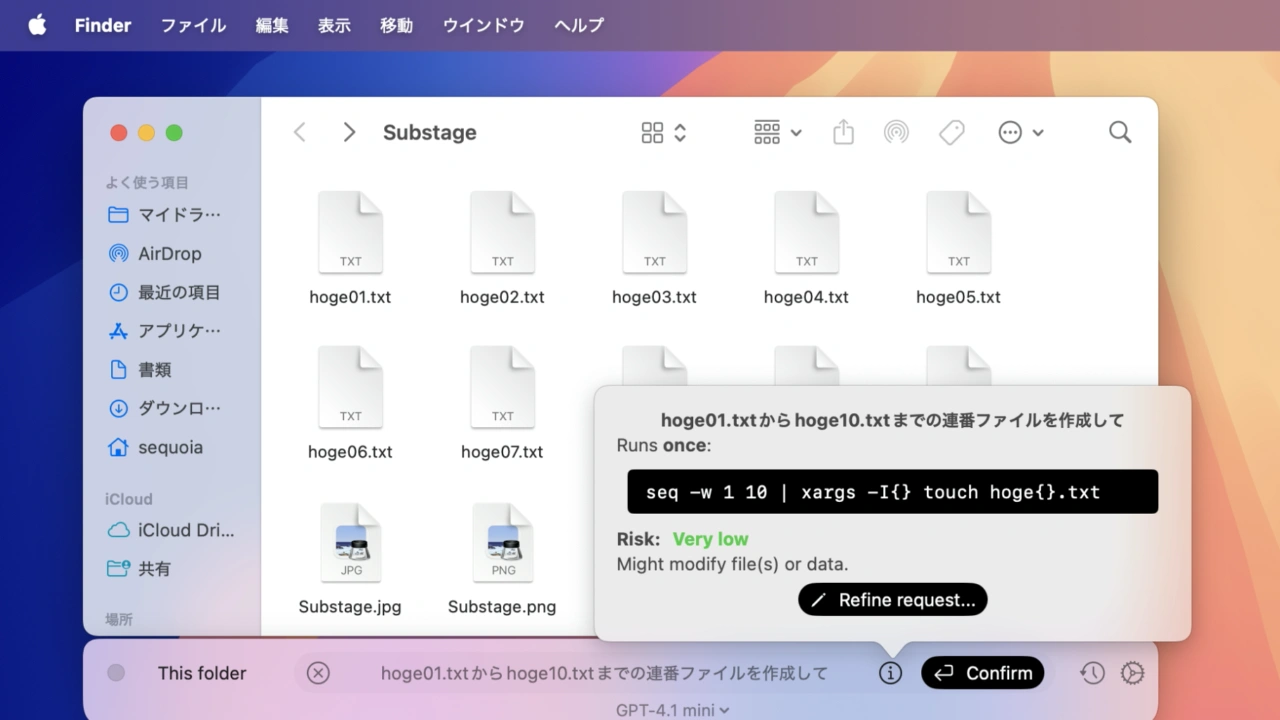Open the history clock icon
1280x720 pixels.
point(1092,673)
